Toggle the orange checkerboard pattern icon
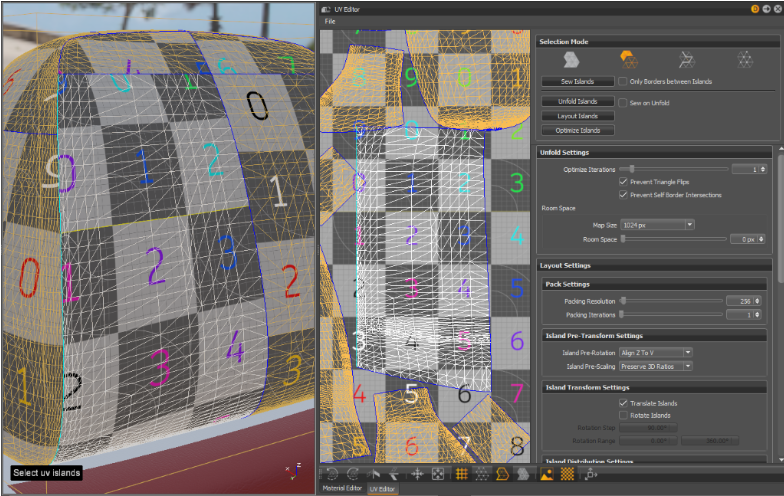 click(567, 474)
